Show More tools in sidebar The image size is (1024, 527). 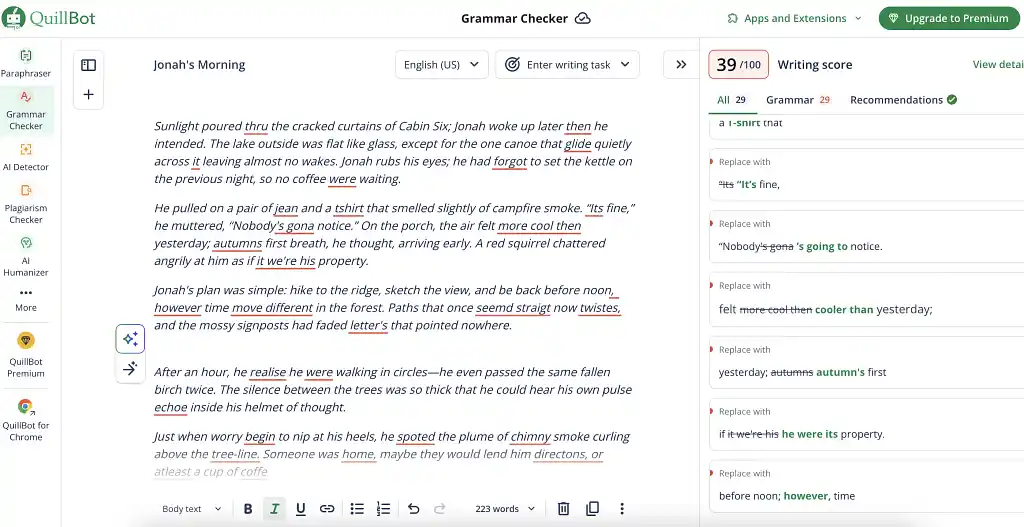25,300
